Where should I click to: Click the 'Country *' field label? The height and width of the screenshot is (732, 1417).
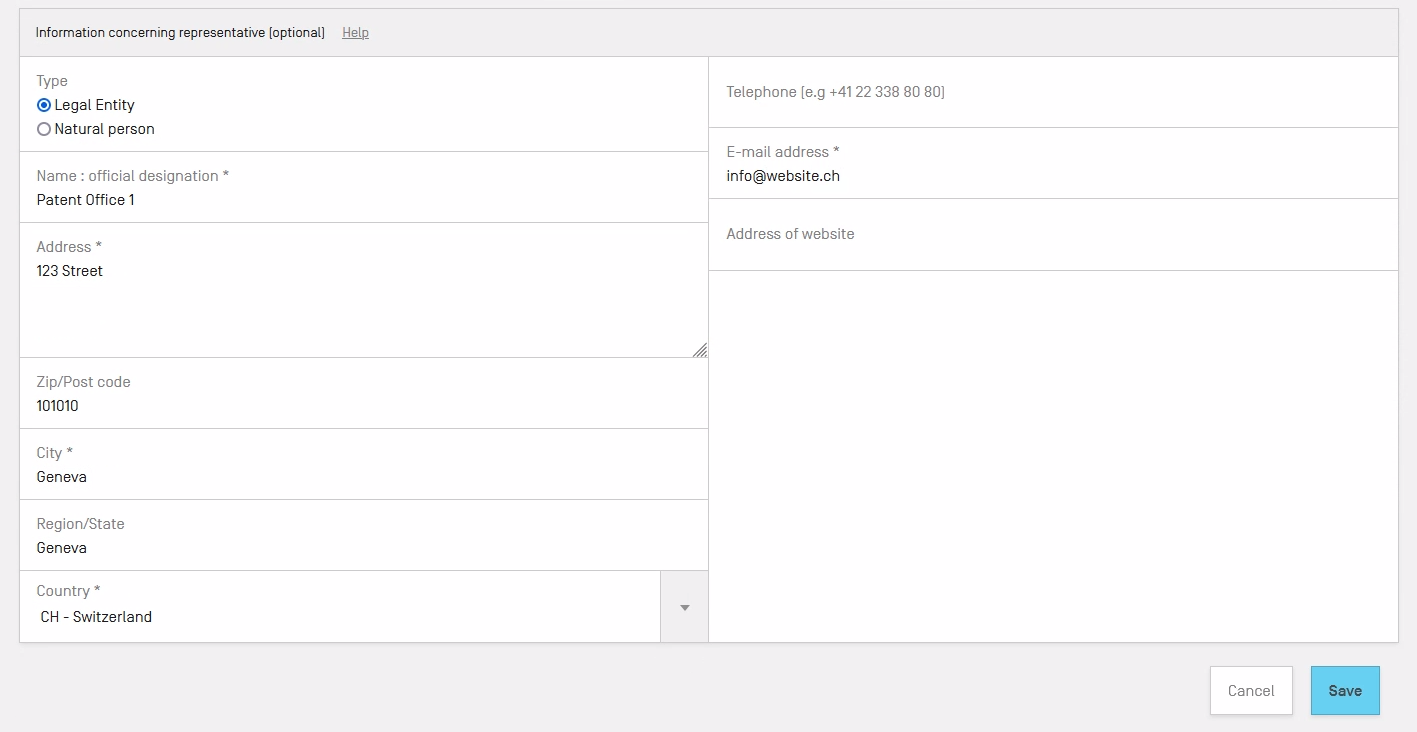coord(68,591)
